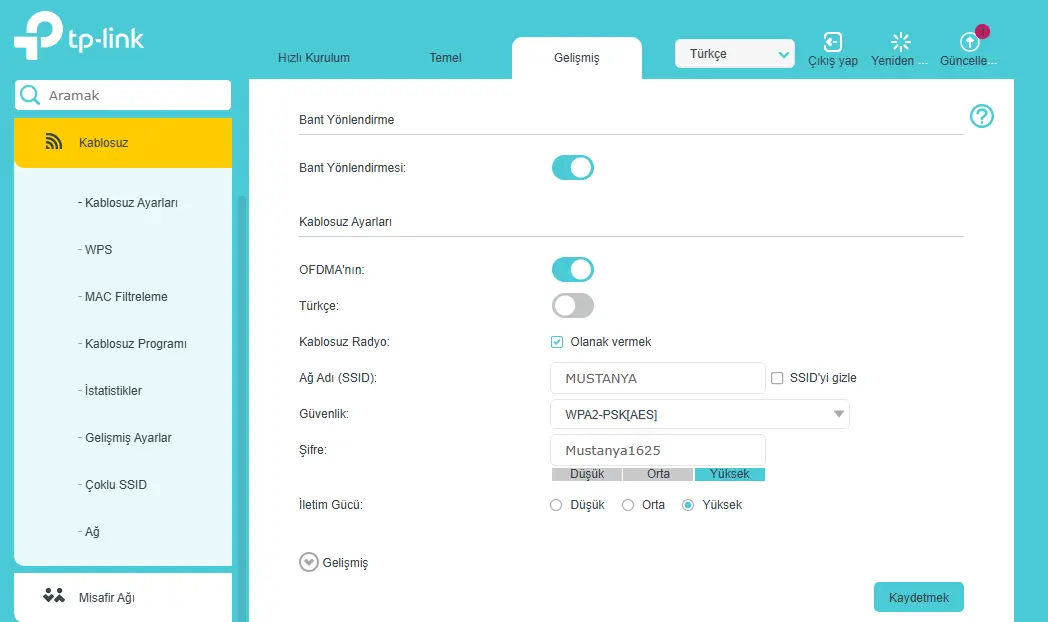Select the Gelişmiş tab

[x=577, y=58]
